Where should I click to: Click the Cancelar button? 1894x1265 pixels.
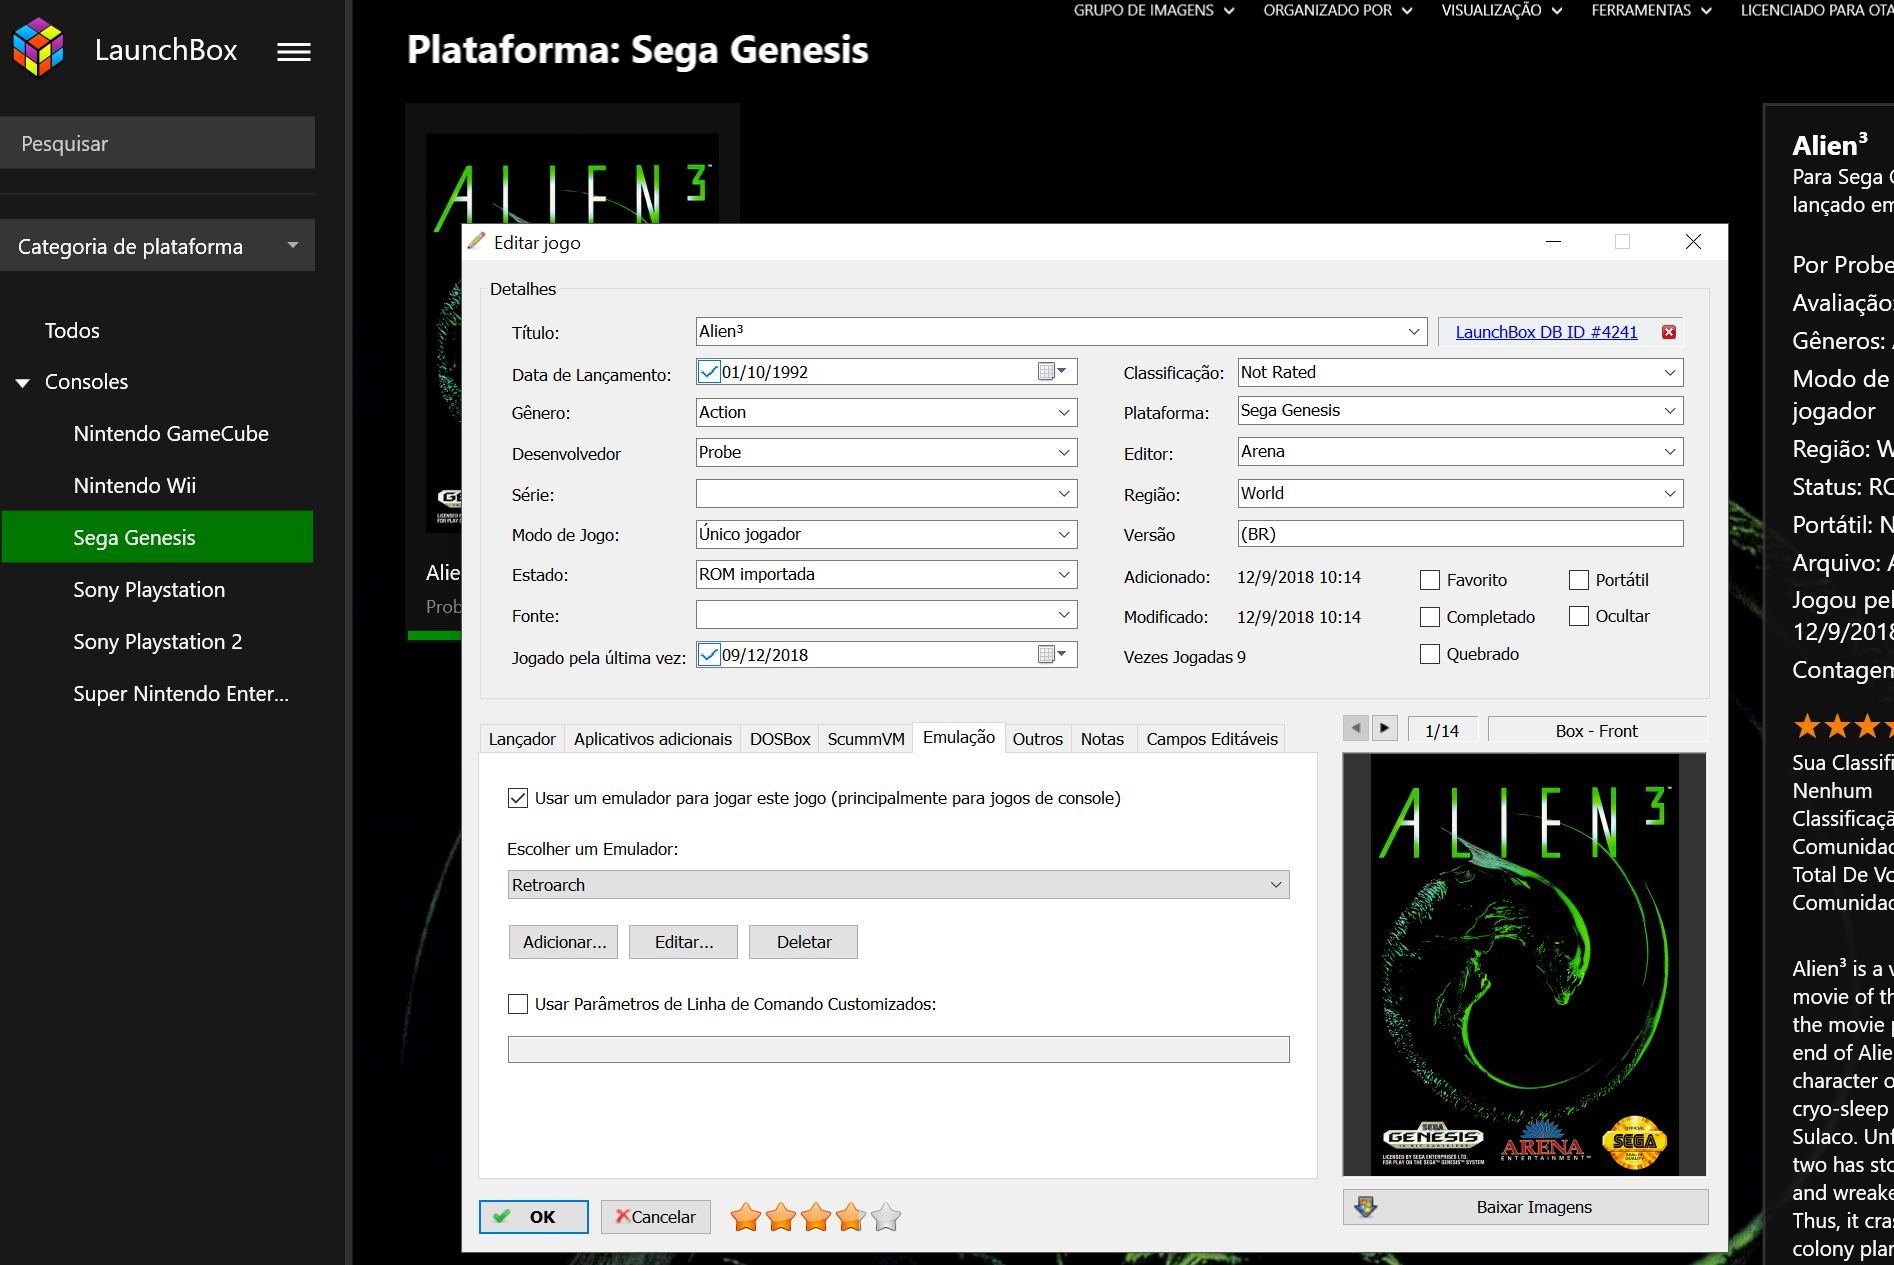[656, 1217]
